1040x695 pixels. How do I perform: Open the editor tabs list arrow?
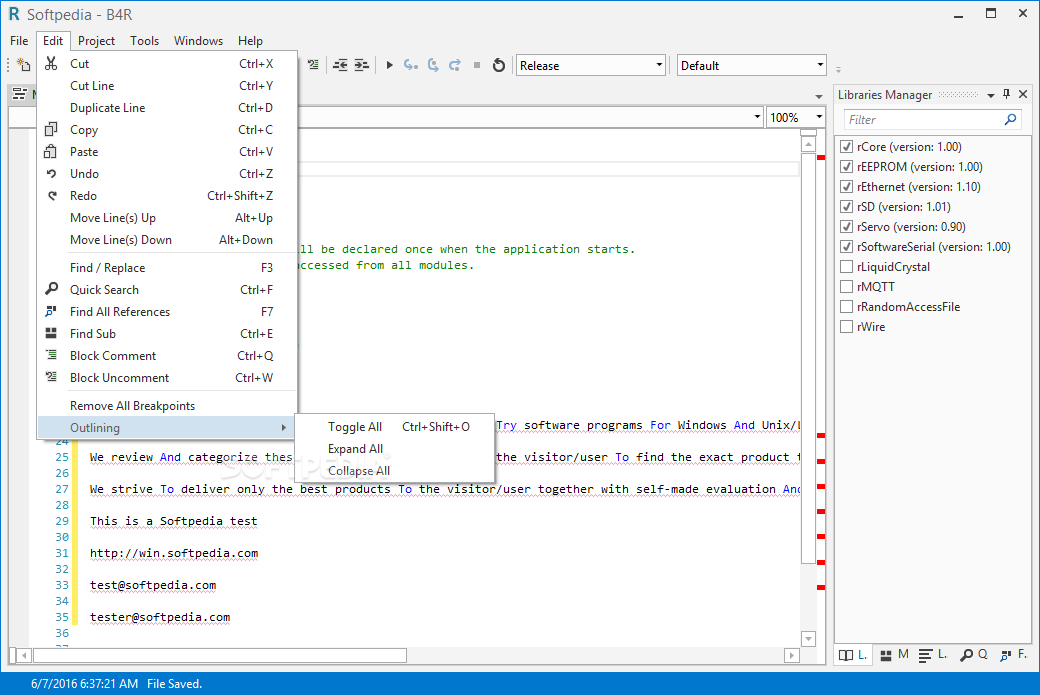[x=818, y=97]
